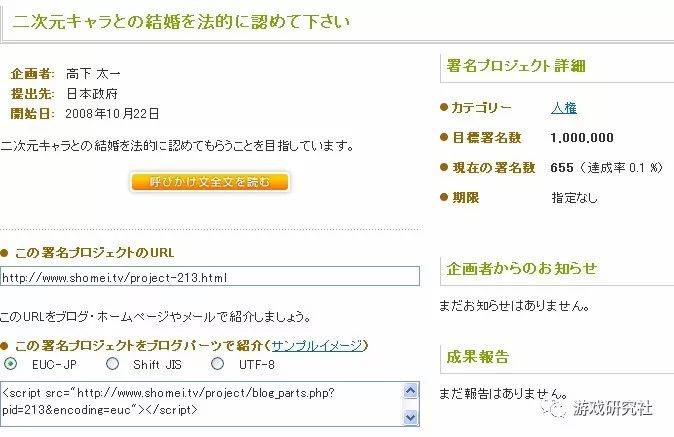Select the Shift JIS encoding radio button
This screenshot has width=674, height=437.
tap(112, 364)
